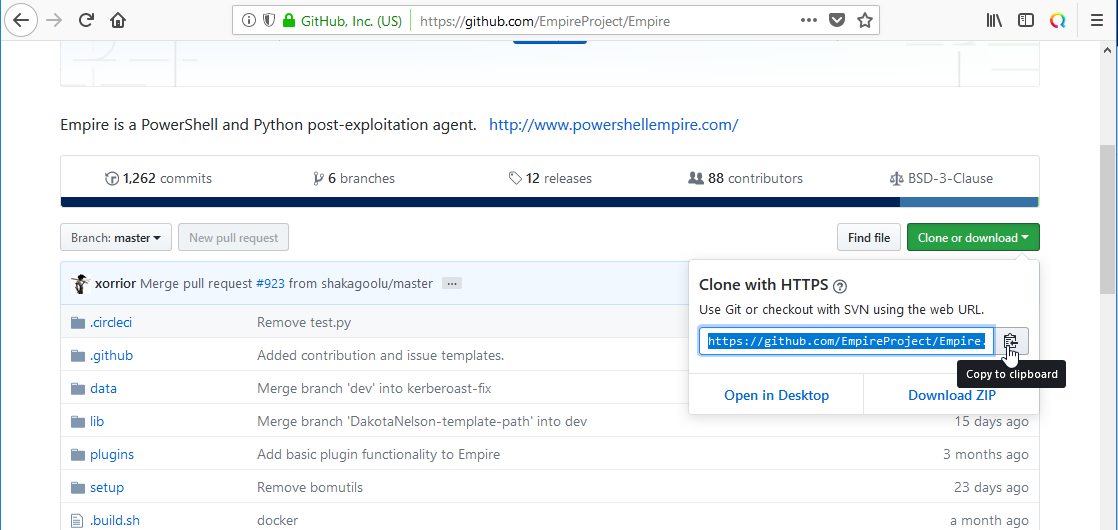
Task: Open page actions three-dots menu
Action: tap(809, 21)
